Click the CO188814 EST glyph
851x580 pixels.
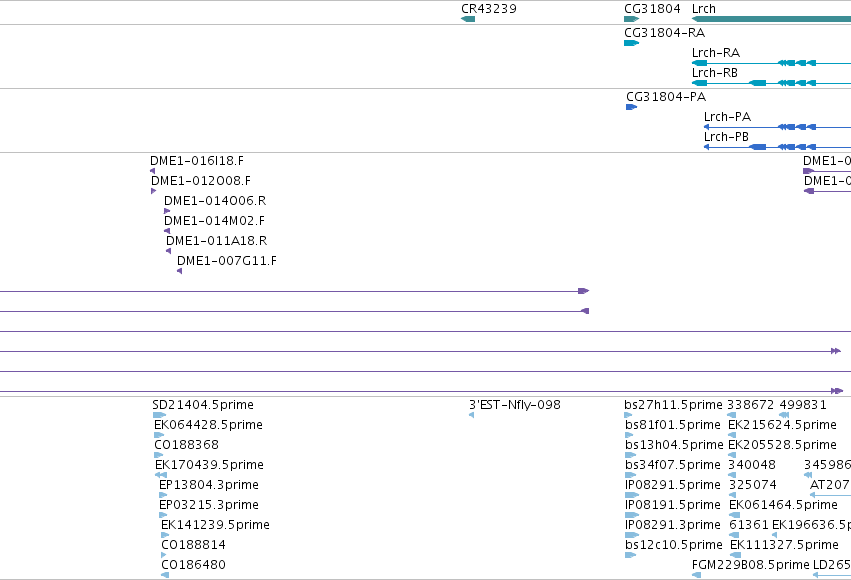point(164,556)
